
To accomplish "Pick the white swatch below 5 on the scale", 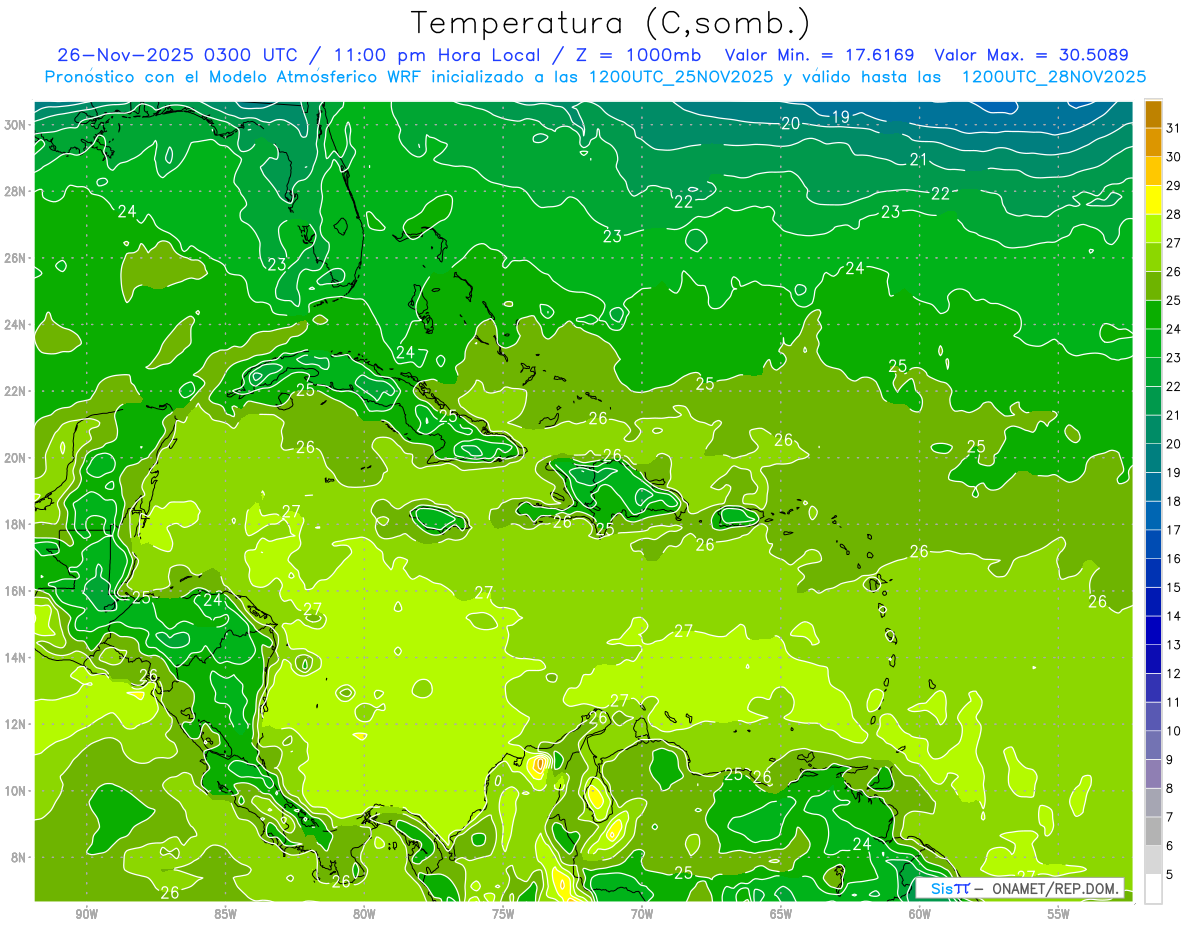I will (1153, 889).
